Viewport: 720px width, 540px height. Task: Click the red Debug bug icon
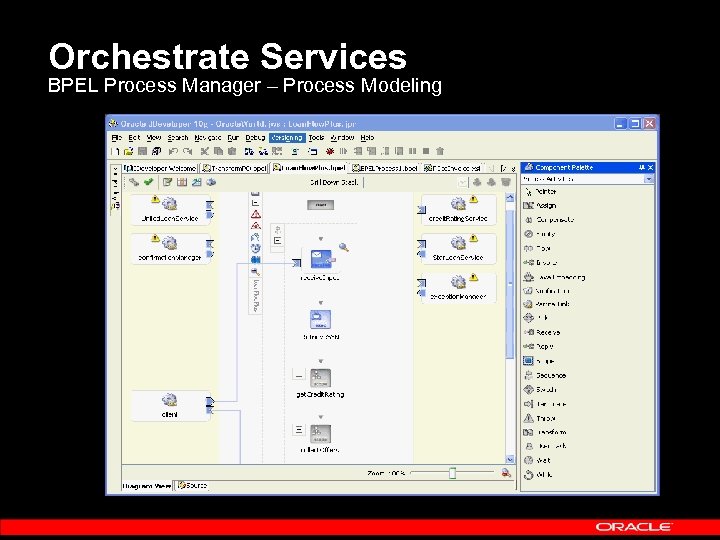(x=330, y=151)
